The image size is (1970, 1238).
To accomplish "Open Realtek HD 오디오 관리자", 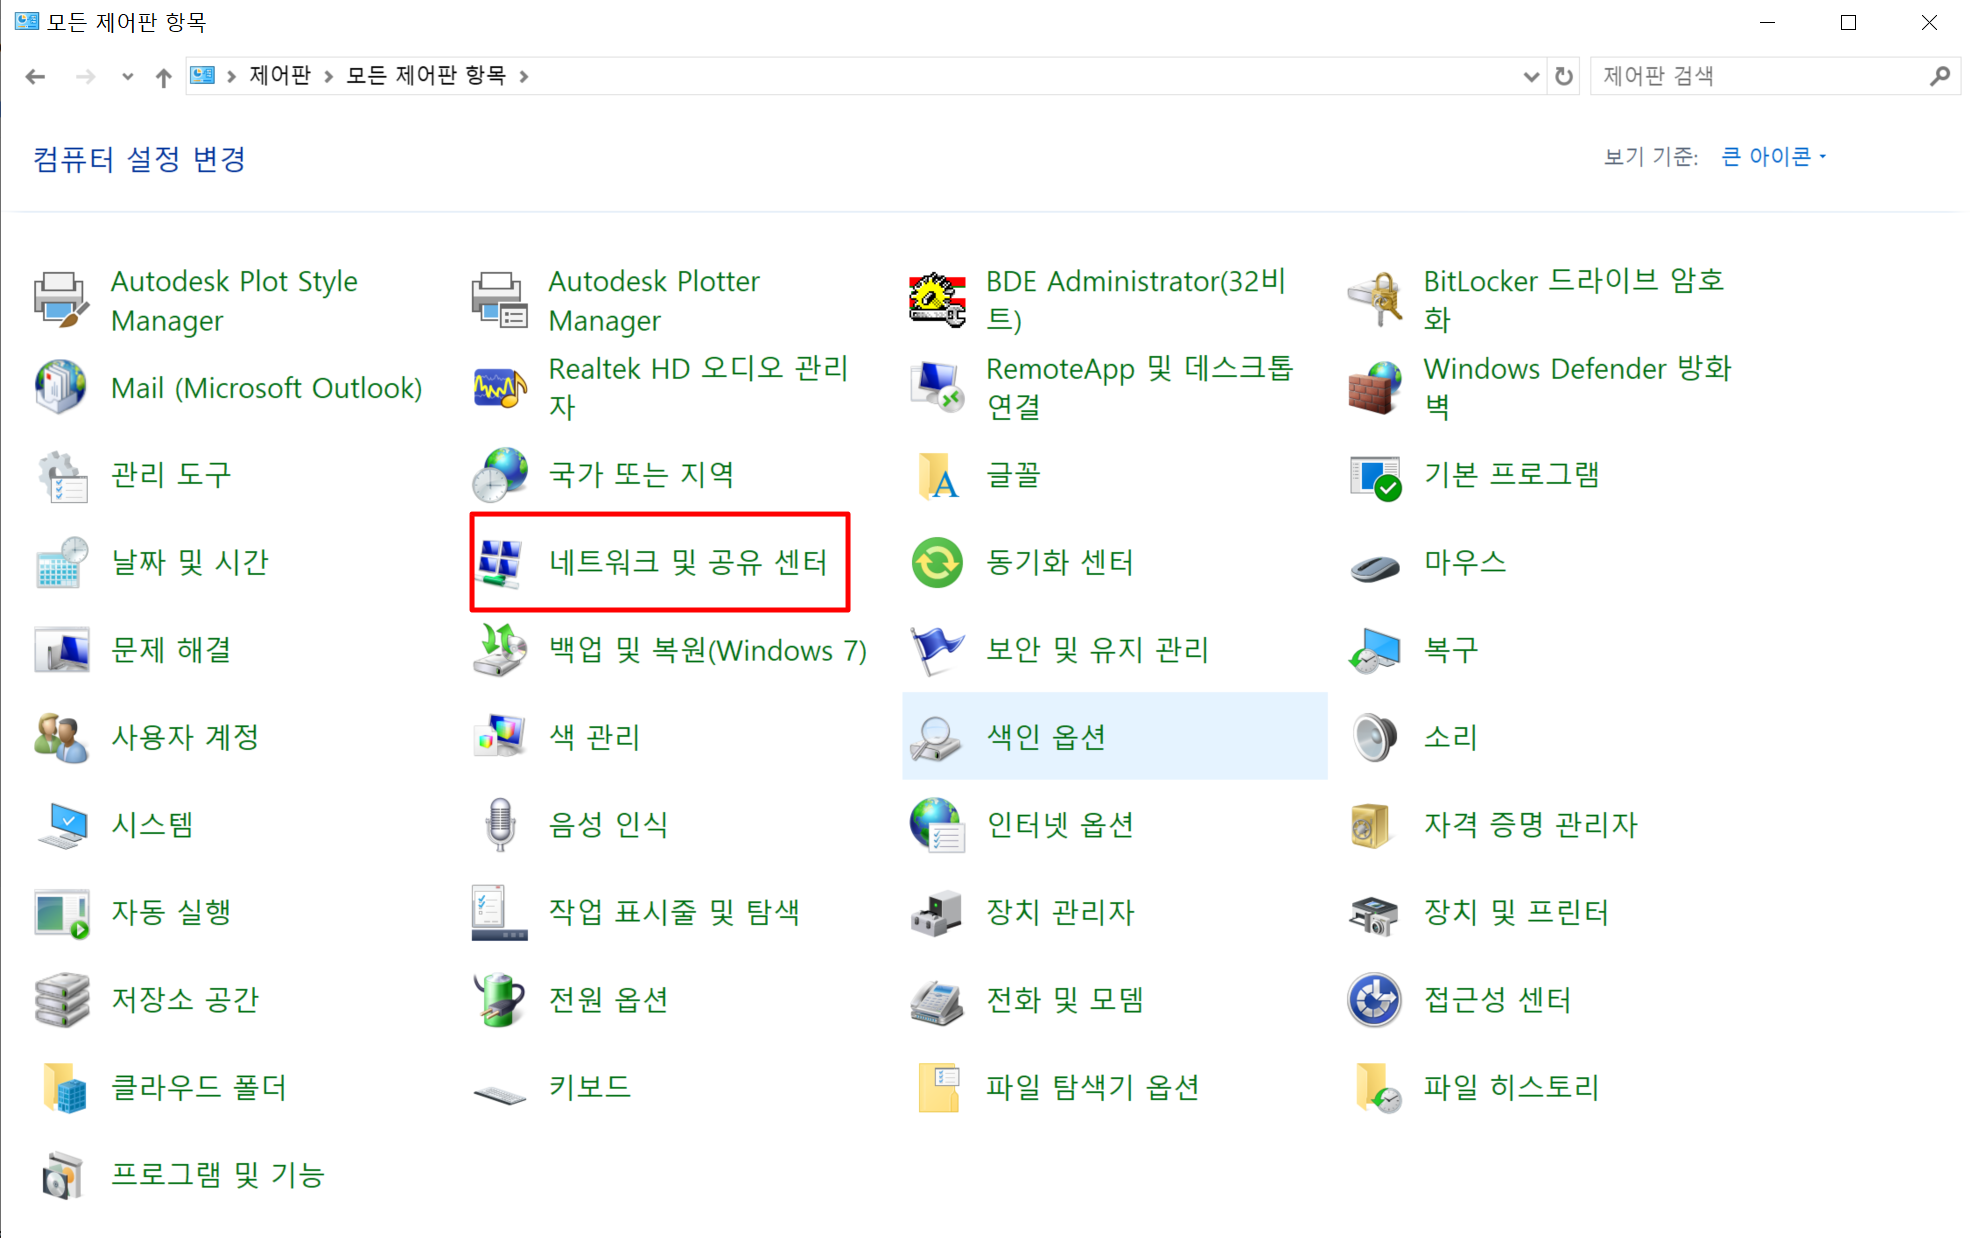I will [x=698, y=387].
